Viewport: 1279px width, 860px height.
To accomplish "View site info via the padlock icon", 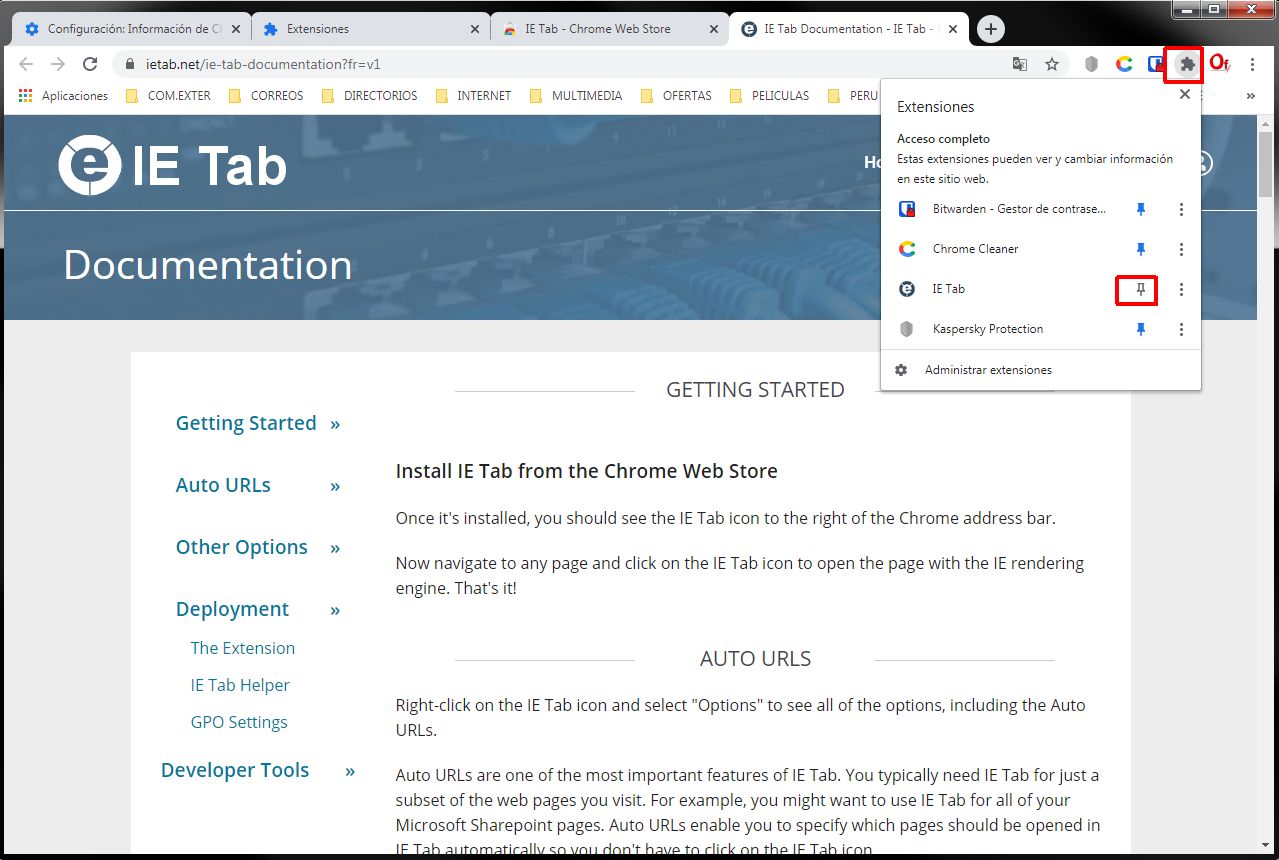I will point(129,64).
